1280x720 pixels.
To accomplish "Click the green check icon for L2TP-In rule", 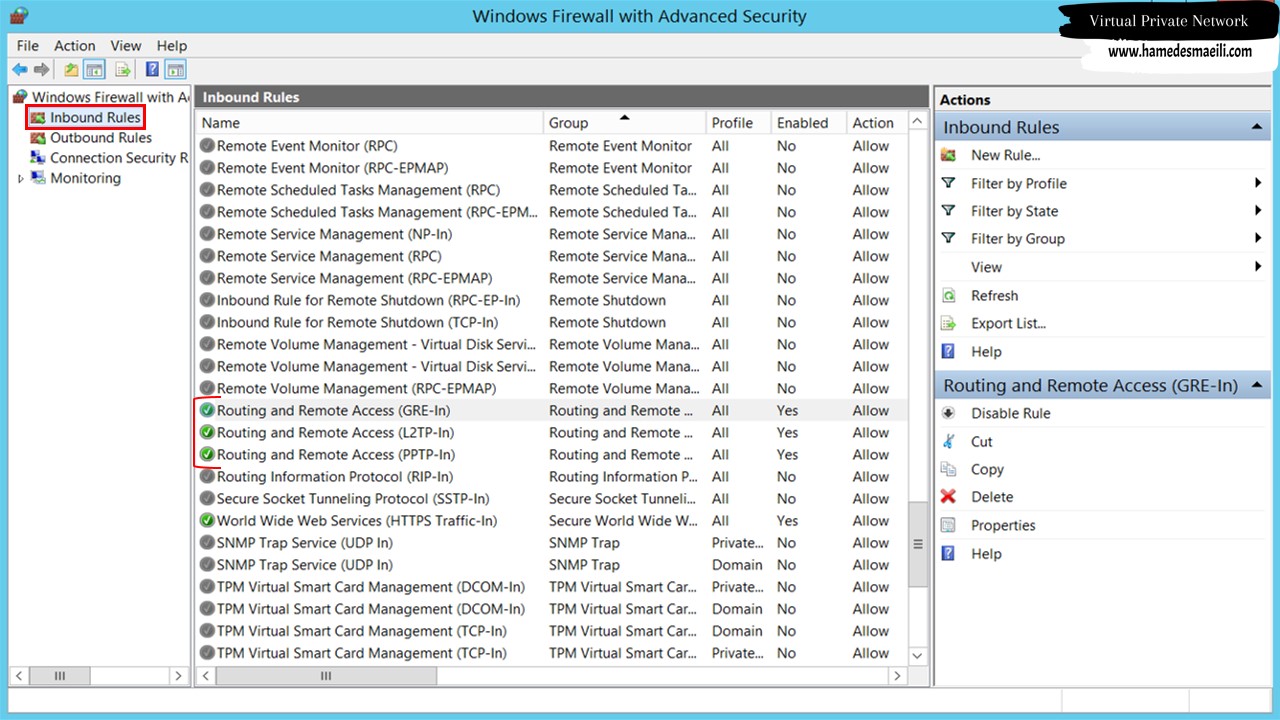I will pos(207,432).
